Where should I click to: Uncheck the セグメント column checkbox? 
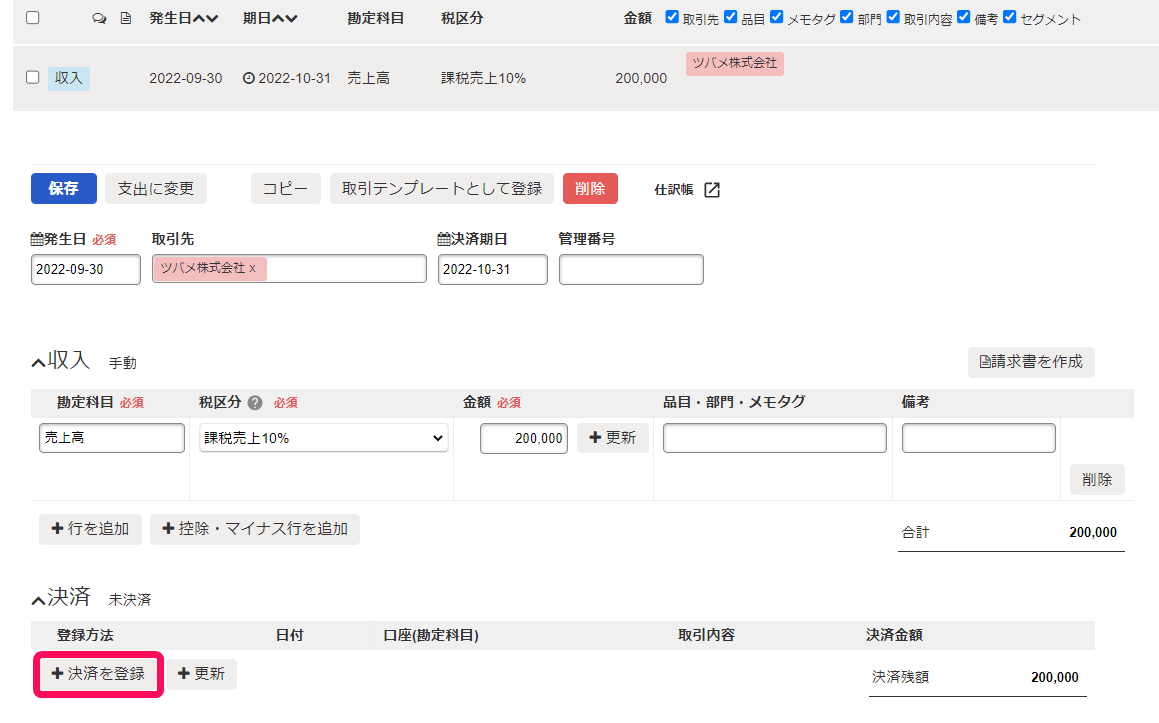click(1010, 17)
